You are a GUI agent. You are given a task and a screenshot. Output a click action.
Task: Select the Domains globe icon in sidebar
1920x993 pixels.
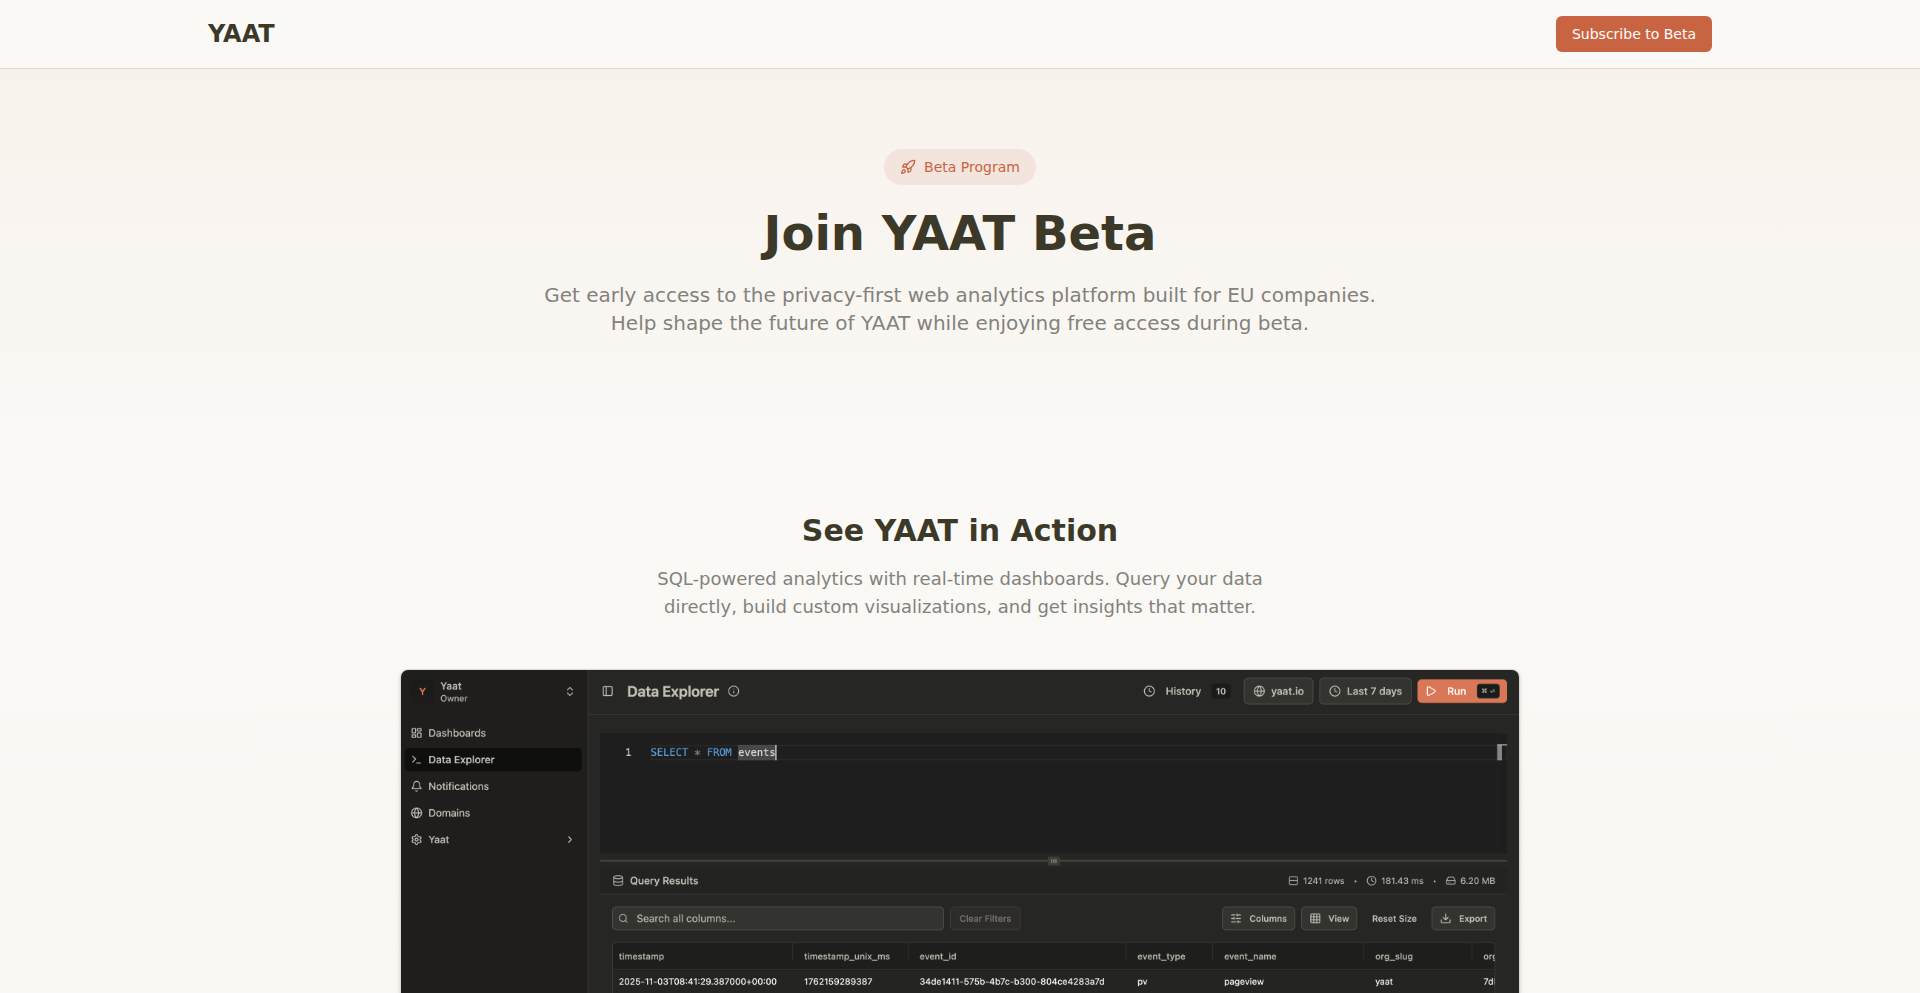[417, 813]
